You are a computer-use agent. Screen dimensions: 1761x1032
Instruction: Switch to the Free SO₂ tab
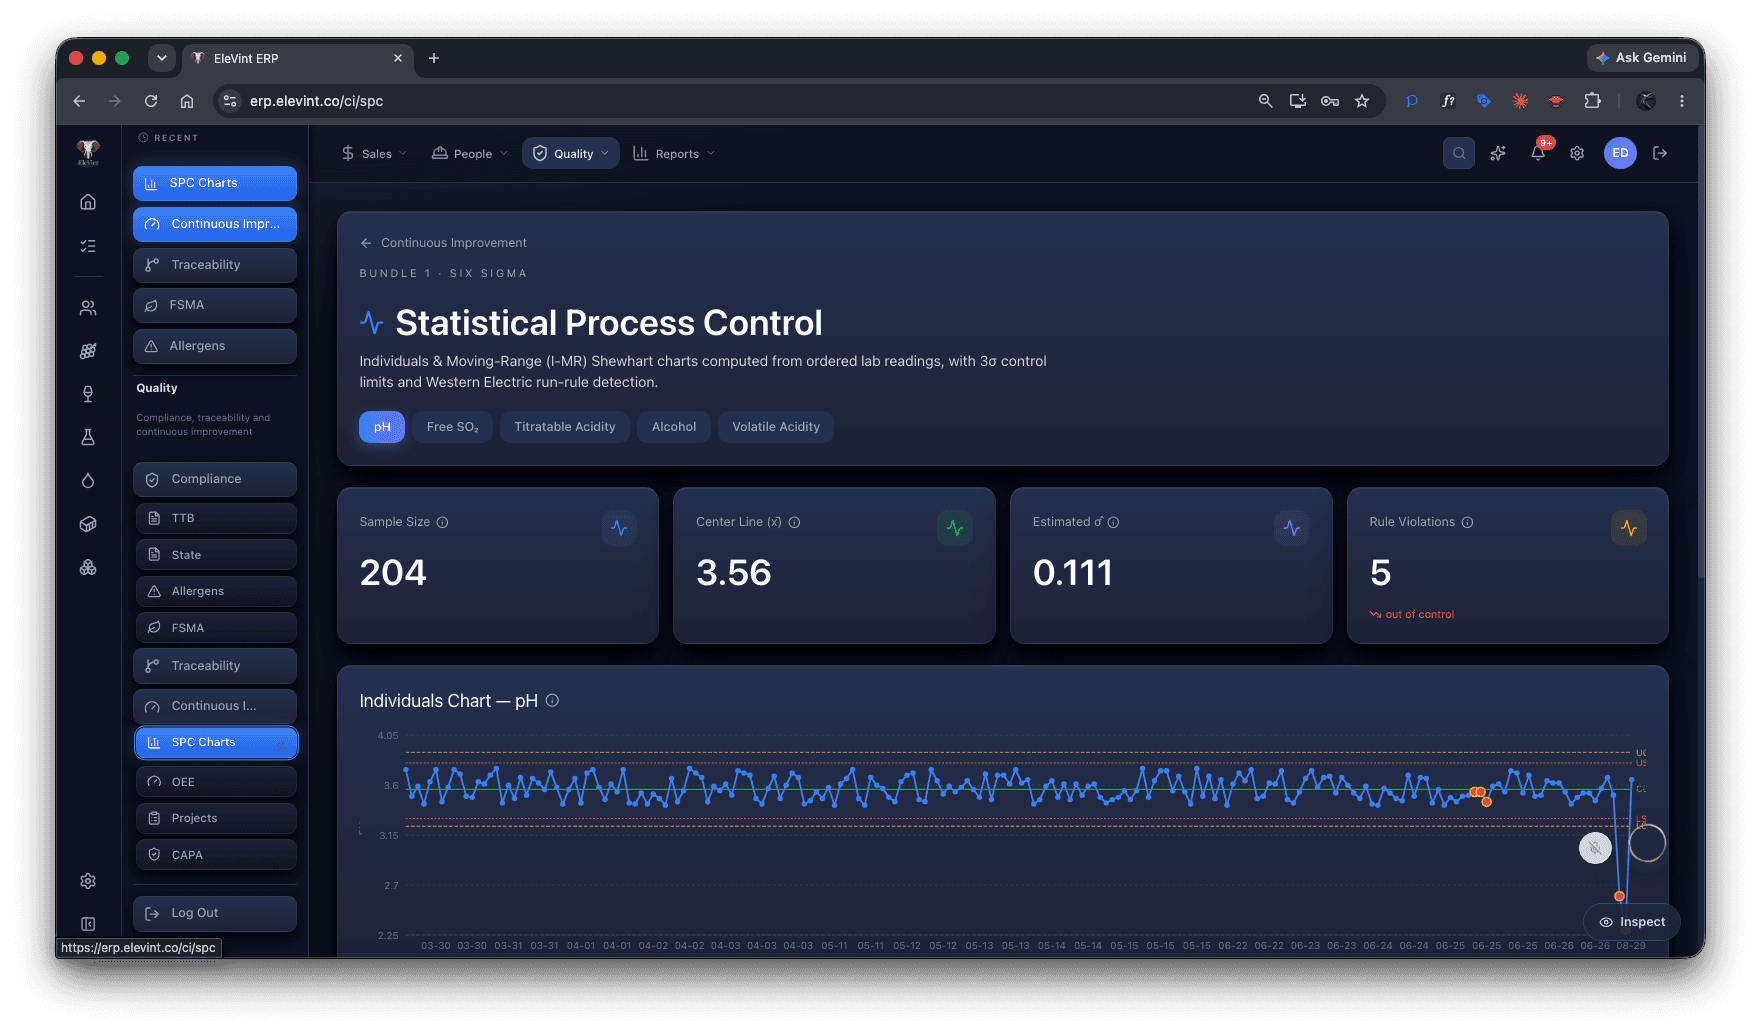click(x=452, y=427)
